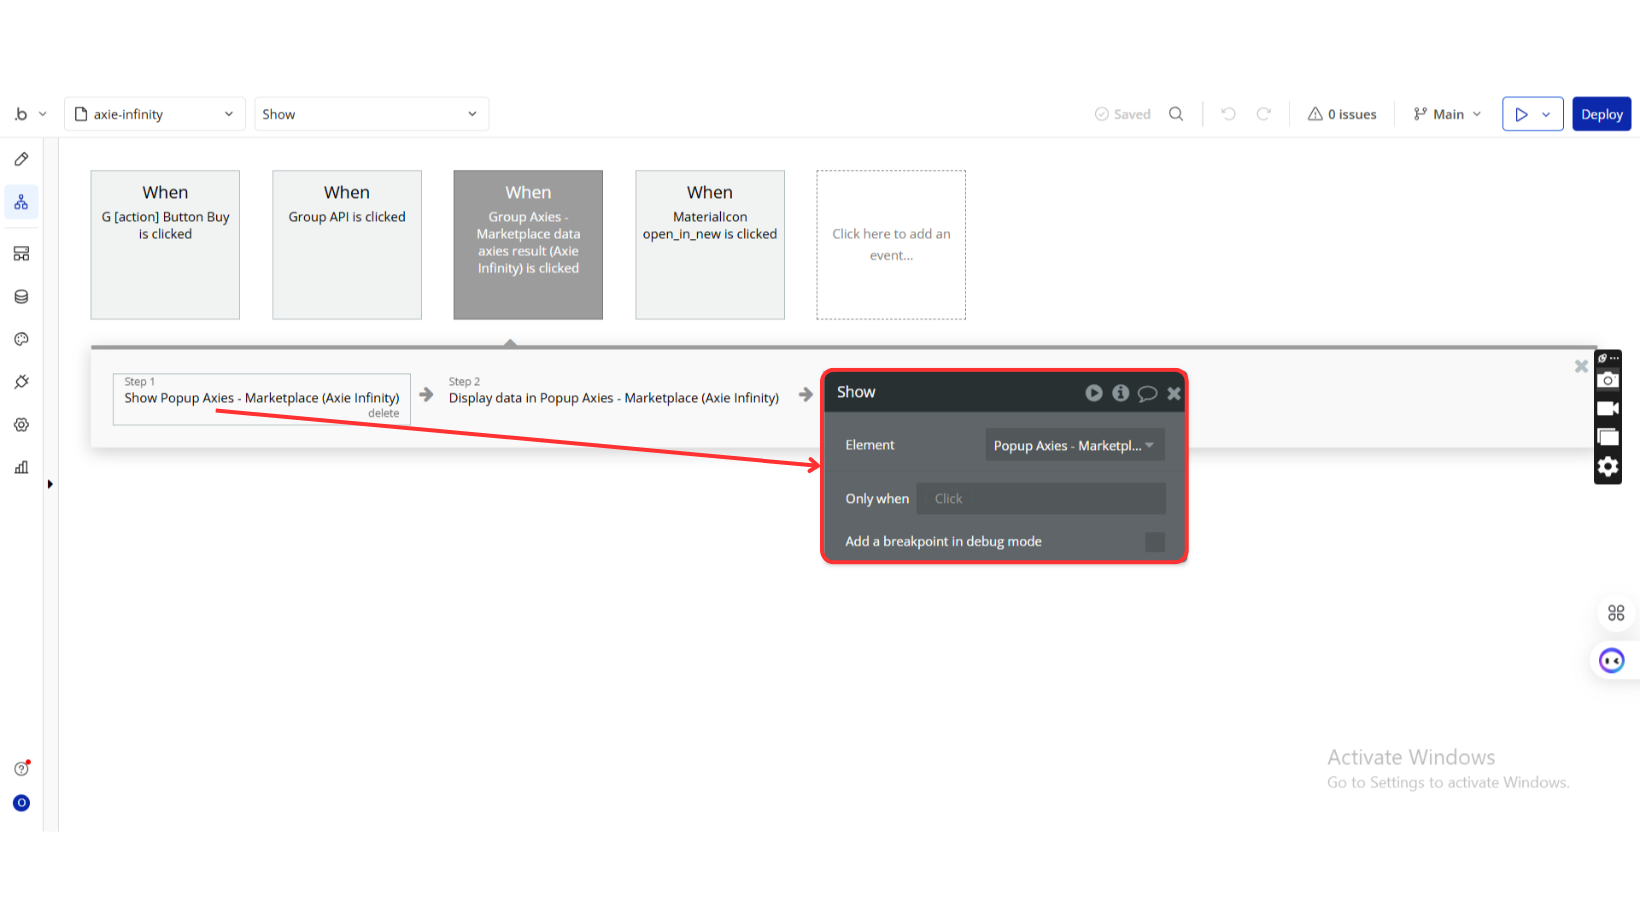View the 0 issues checker
1640x924 pixels.
[x=1342, y=114]
